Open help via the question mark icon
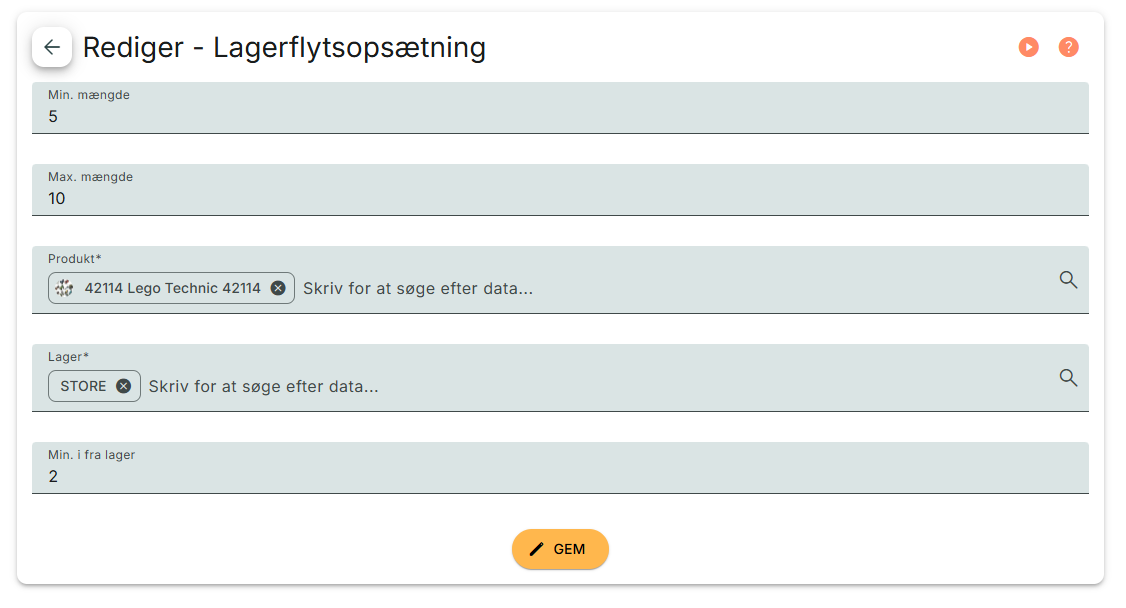Screen dimensions: 1126x608 pyautogui.click(x=1068, y=47)
